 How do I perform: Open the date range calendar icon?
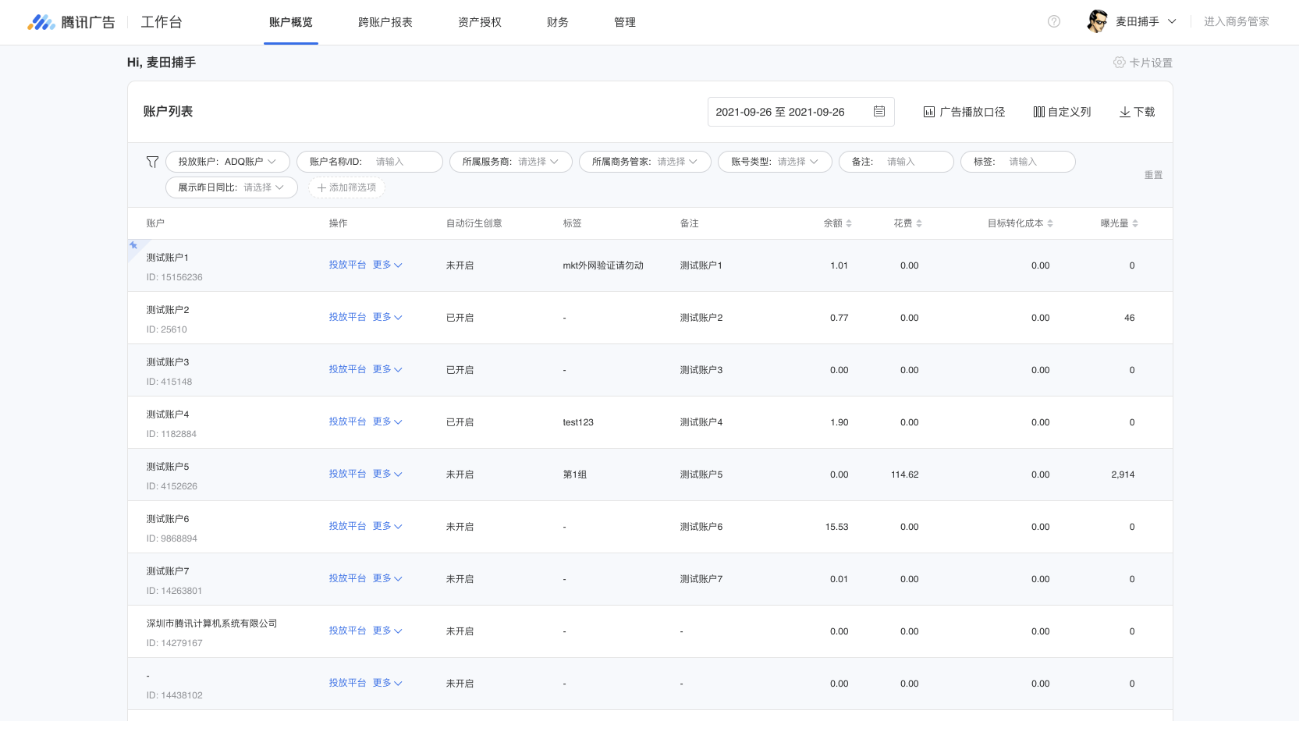click(879, 111)
